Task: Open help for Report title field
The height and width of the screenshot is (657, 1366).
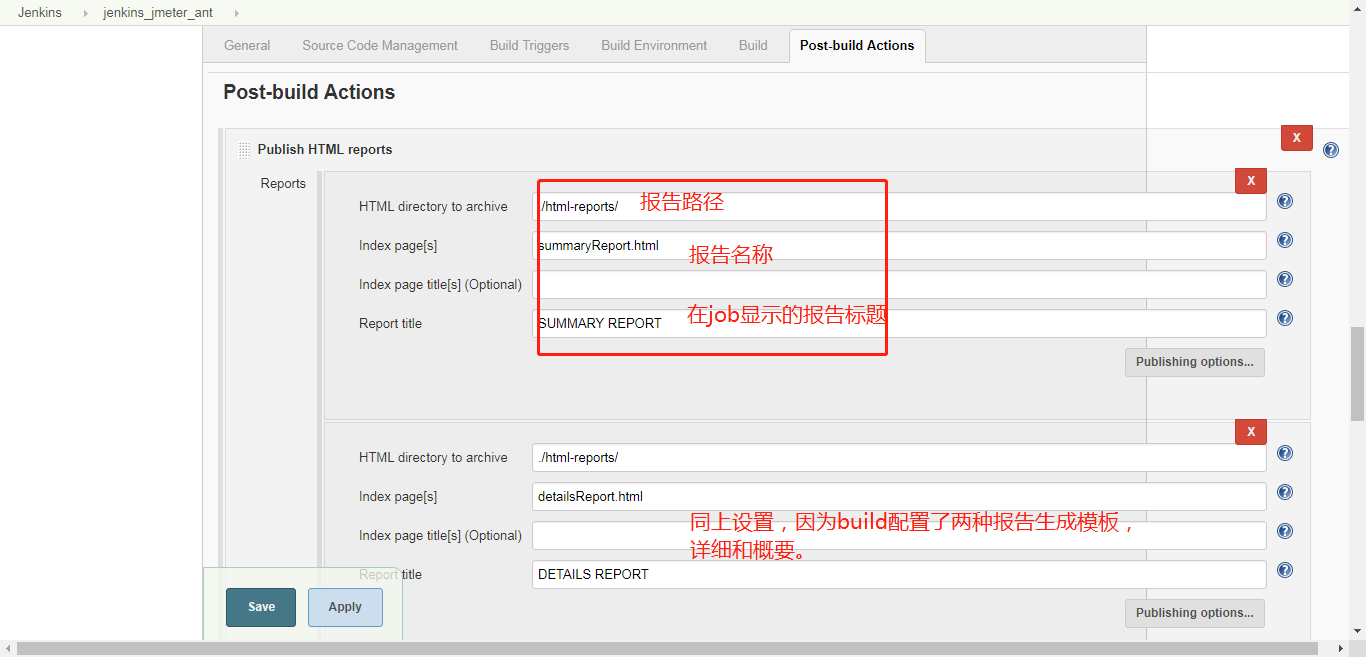Action: [1284, 318]
